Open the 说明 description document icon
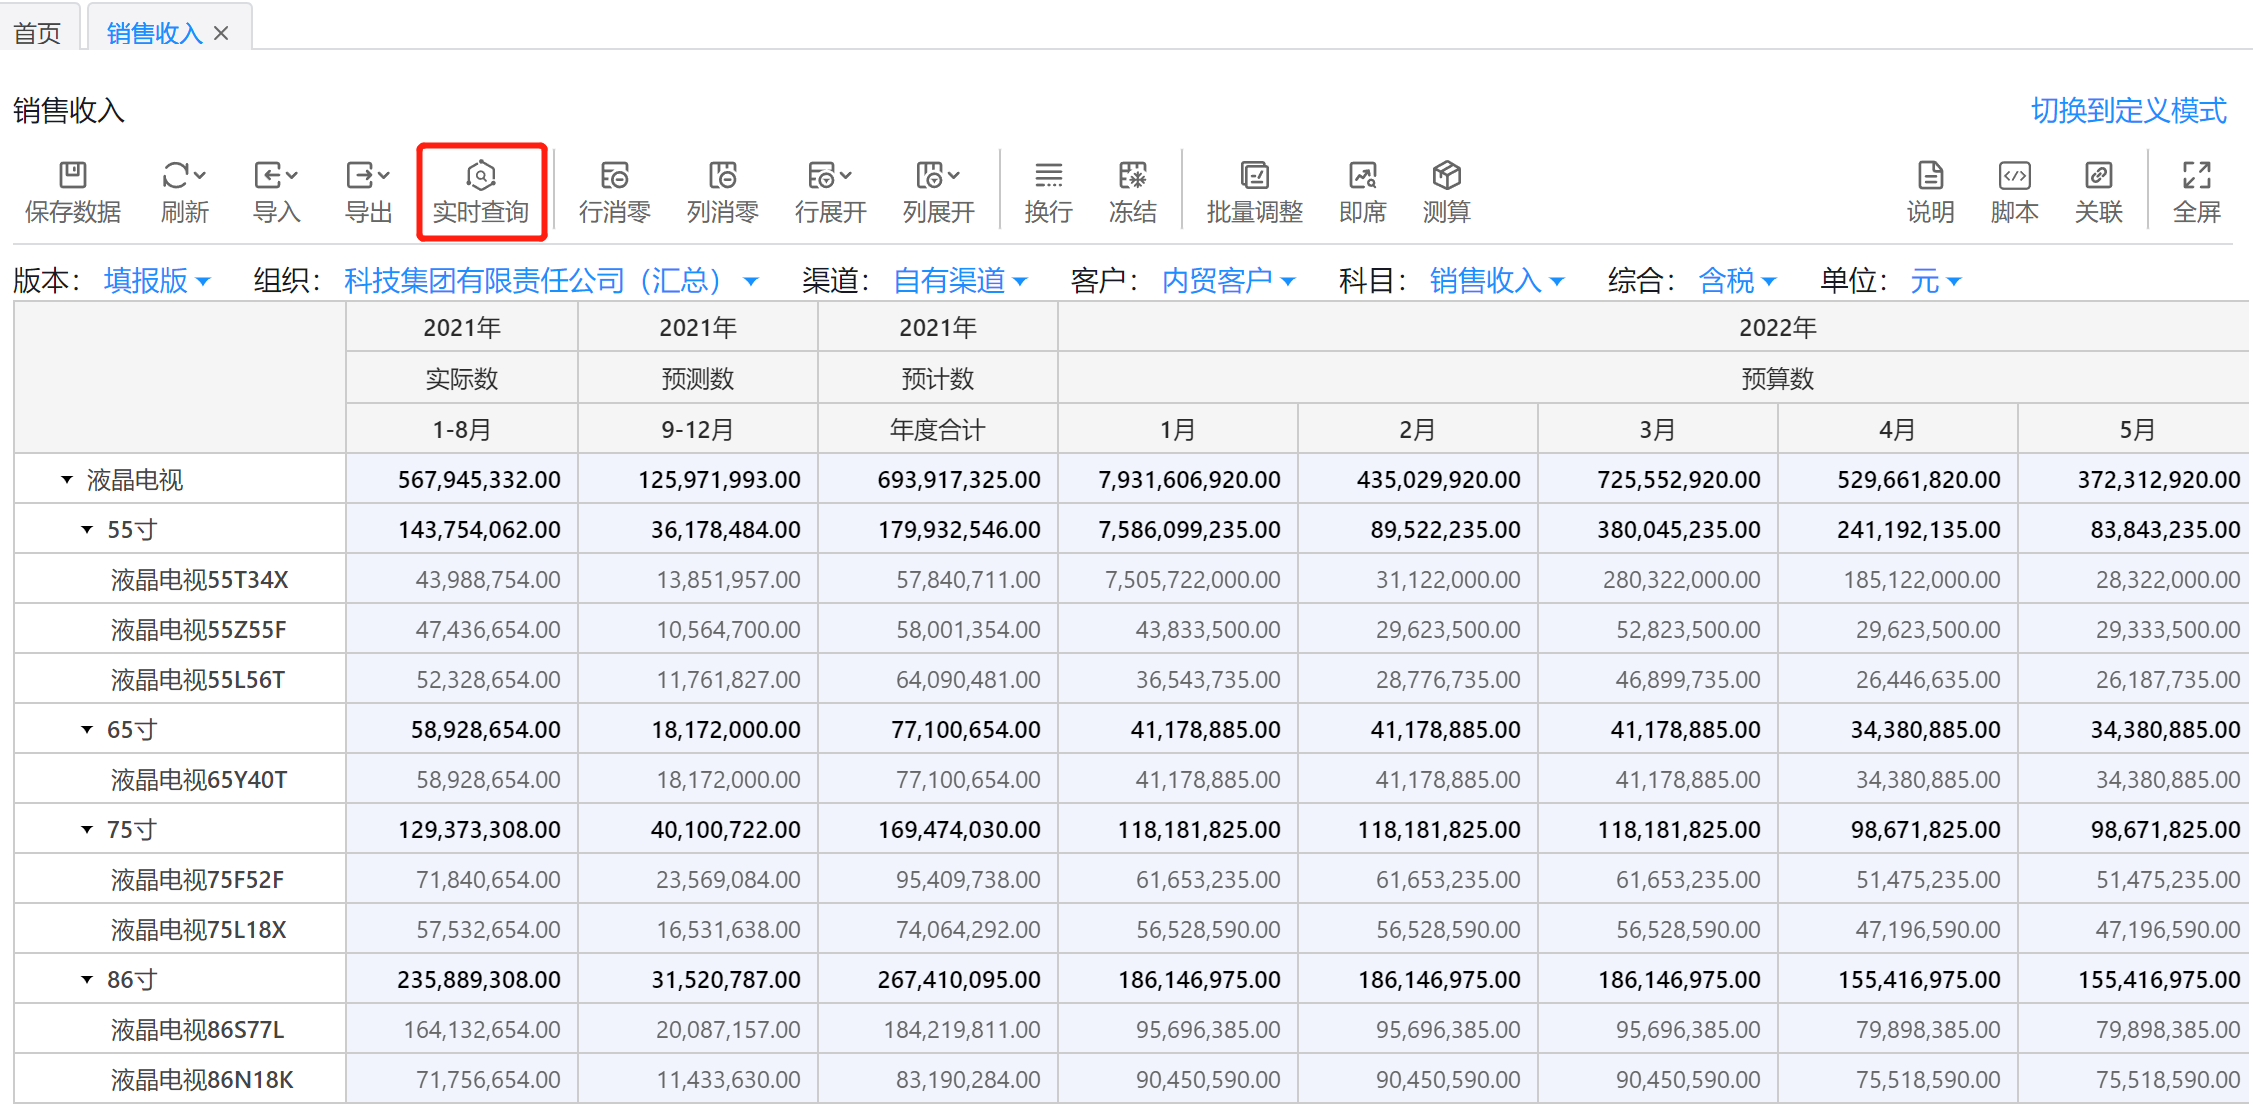Screen dimensions: 2253x1106 pos(1930,176)
